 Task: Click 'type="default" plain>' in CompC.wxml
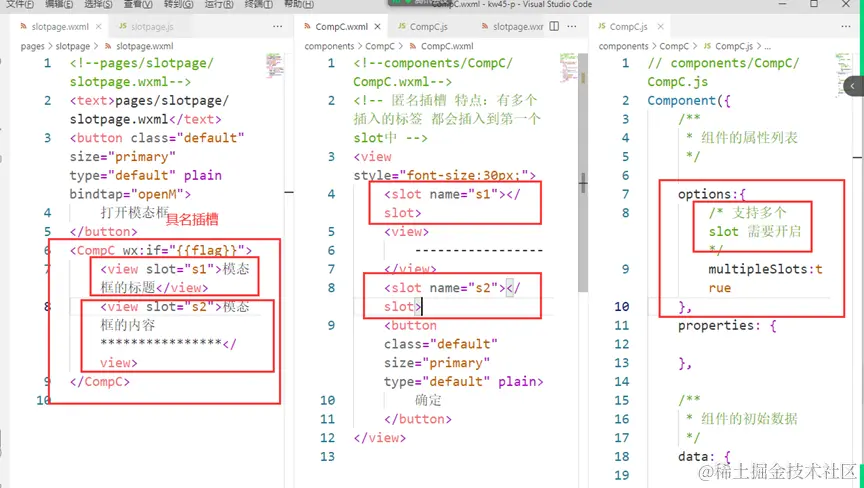tap(463, 382)
